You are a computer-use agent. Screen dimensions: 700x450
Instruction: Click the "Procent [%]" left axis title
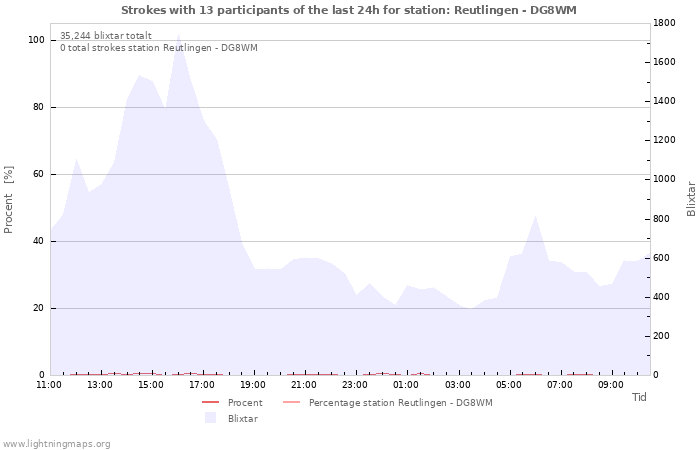tap(9, 201)
